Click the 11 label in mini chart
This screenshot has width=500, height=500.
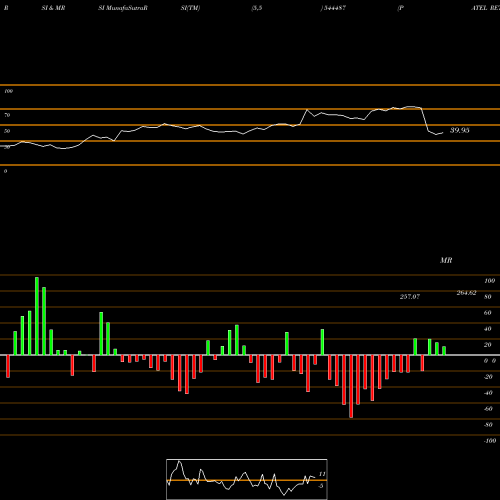tap(322, 474)
